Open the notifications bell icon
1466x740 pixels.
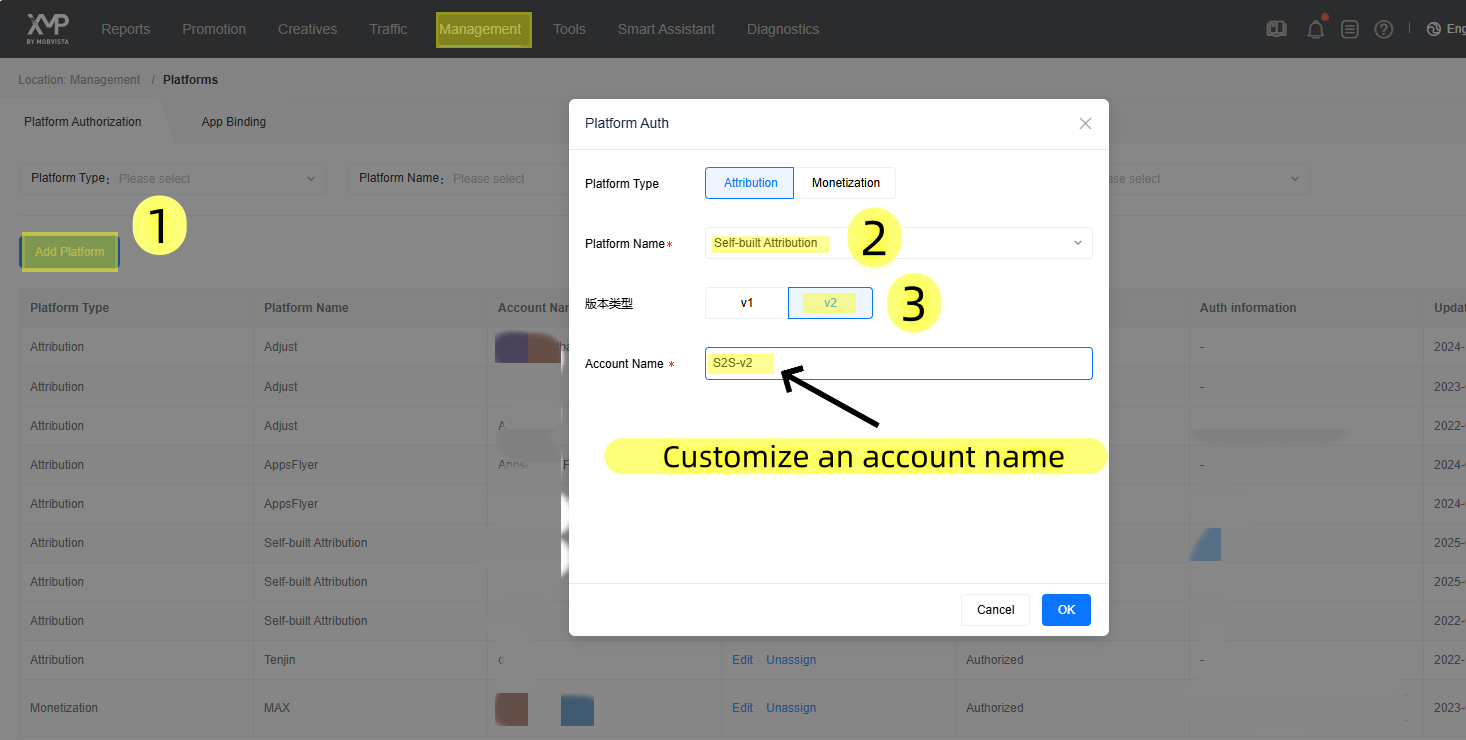tap(1315, 28)
